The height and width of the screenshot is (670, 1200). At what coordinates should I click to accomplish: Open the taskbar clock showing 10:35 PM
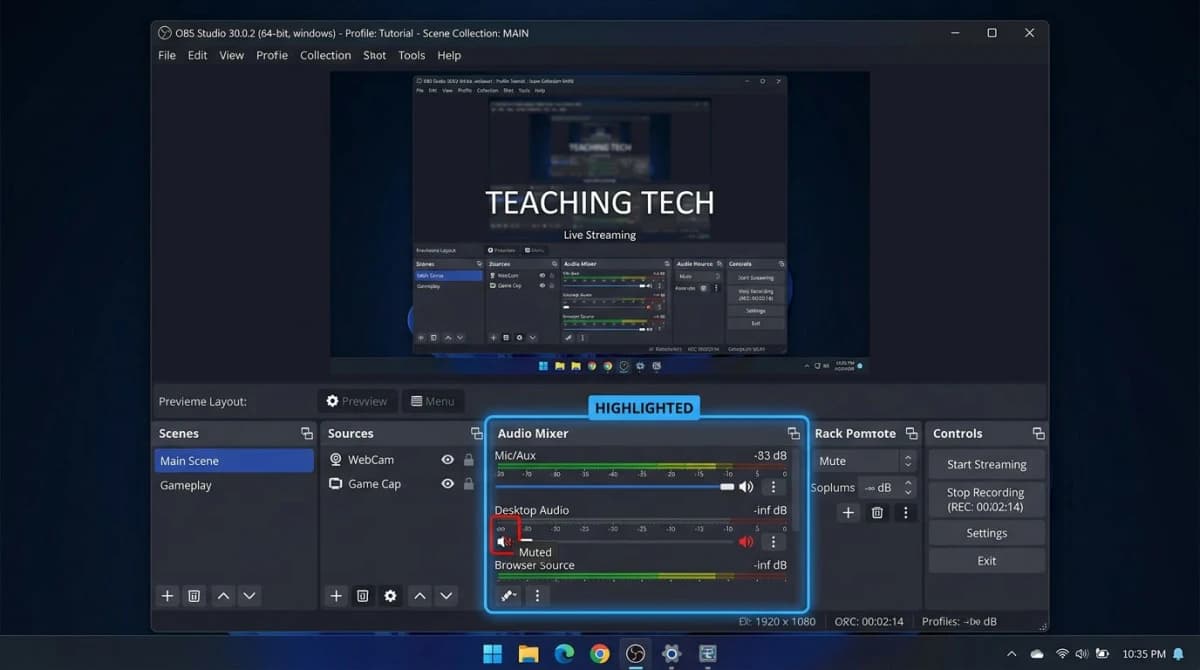point(1144,654)
